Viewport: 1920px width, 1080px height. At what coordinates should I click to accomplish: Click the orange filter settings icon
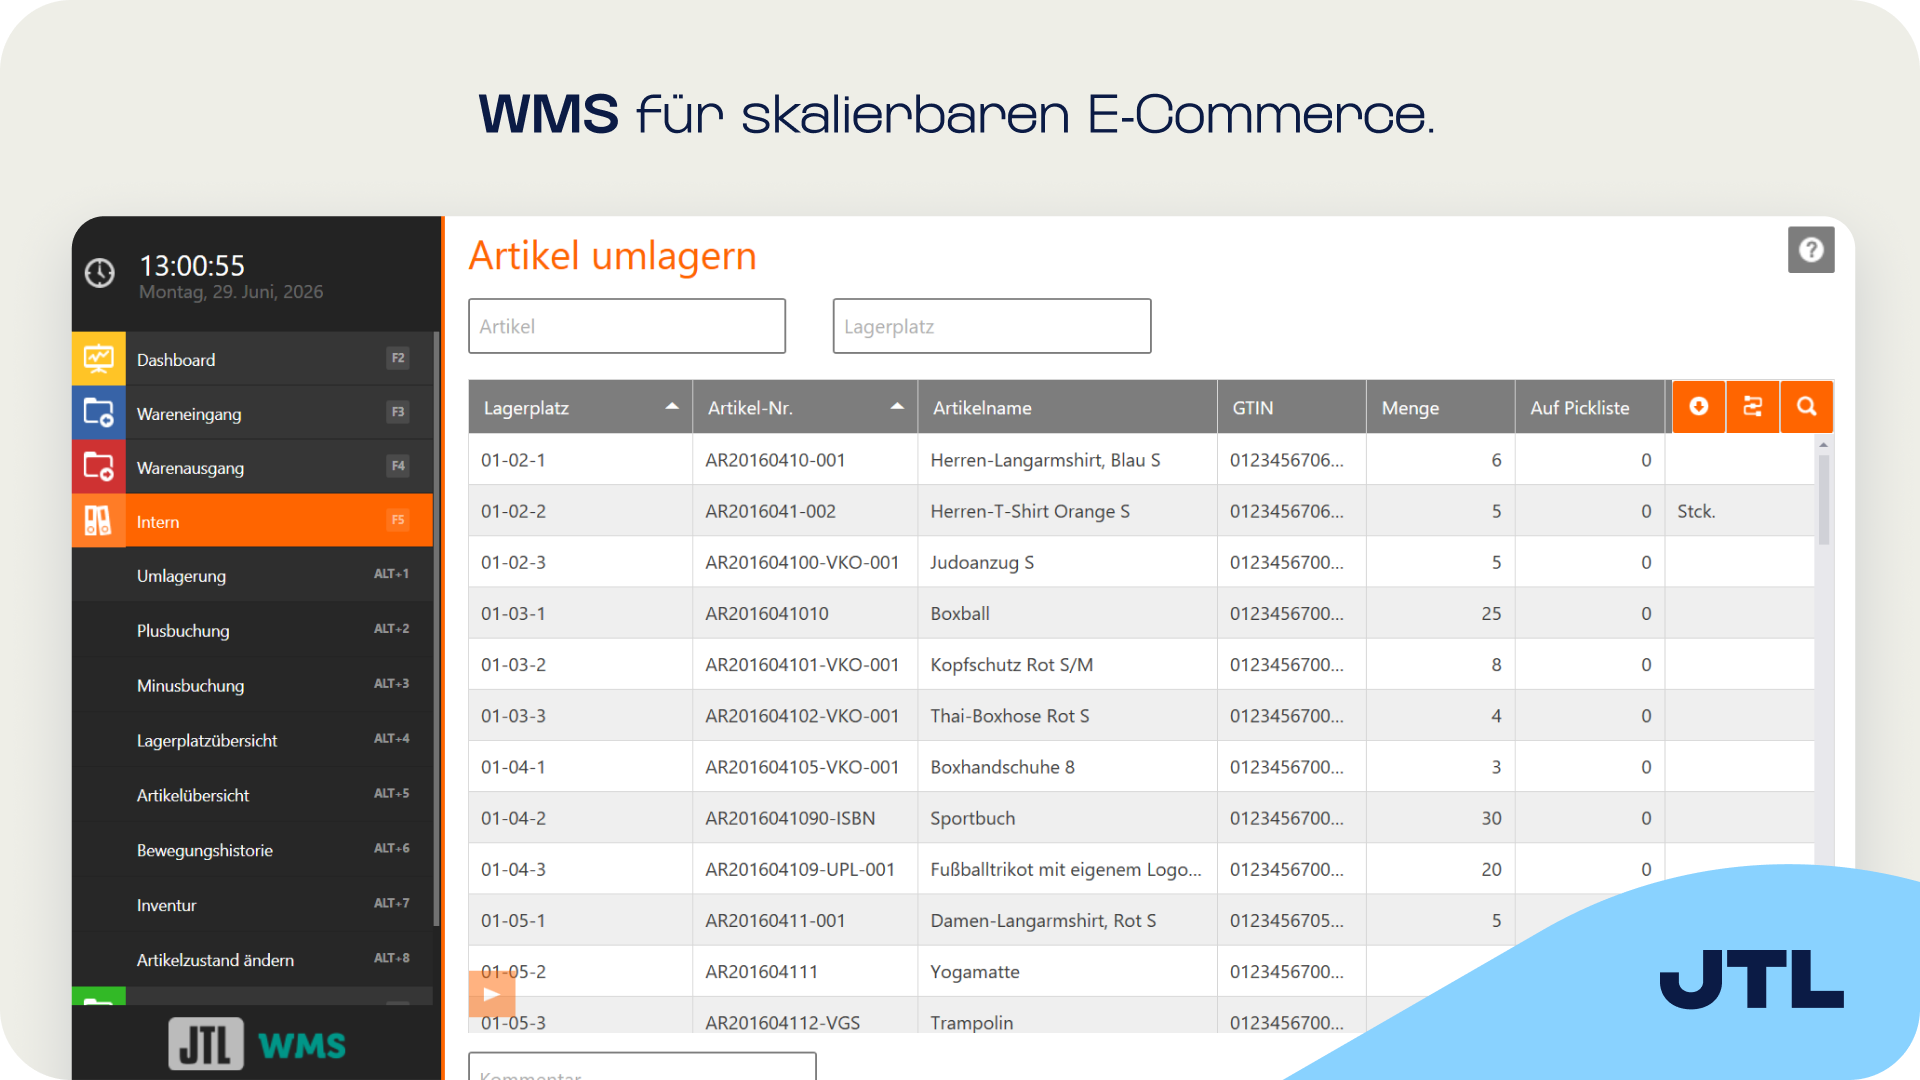(x=1753, y=407)
